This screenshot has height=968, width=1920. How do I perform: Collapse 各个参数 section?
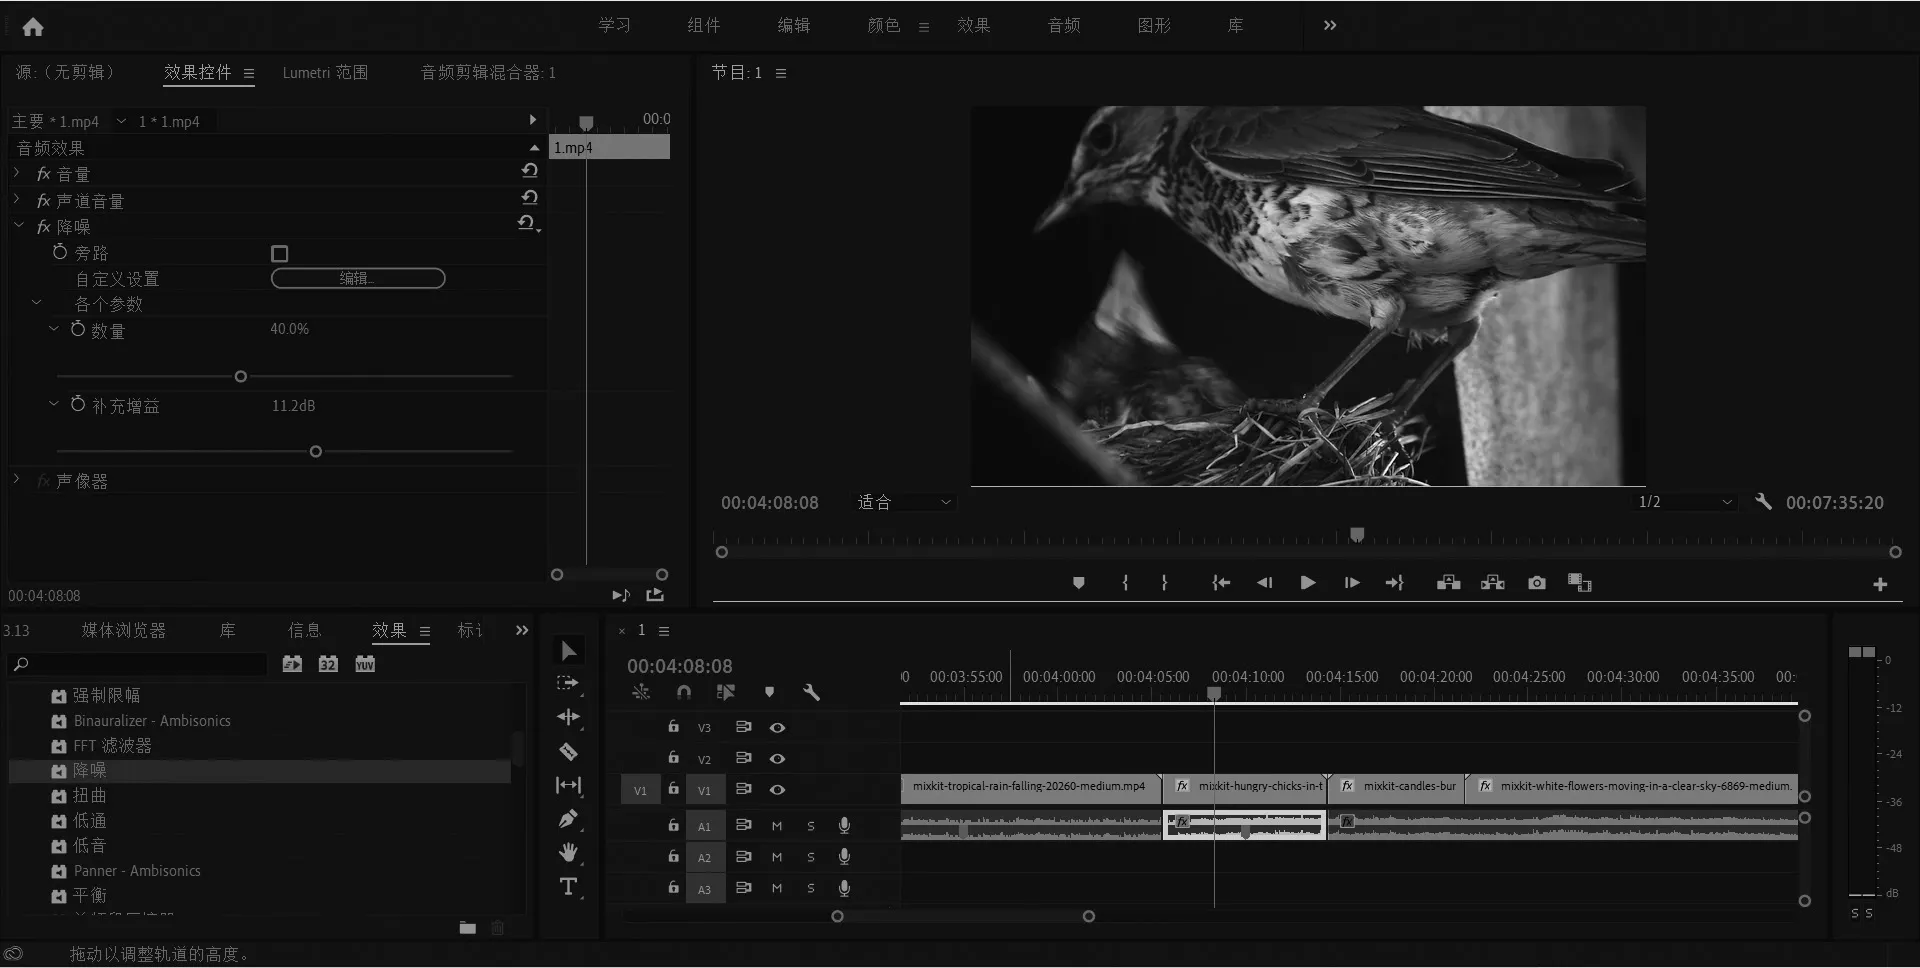point(37,303)
